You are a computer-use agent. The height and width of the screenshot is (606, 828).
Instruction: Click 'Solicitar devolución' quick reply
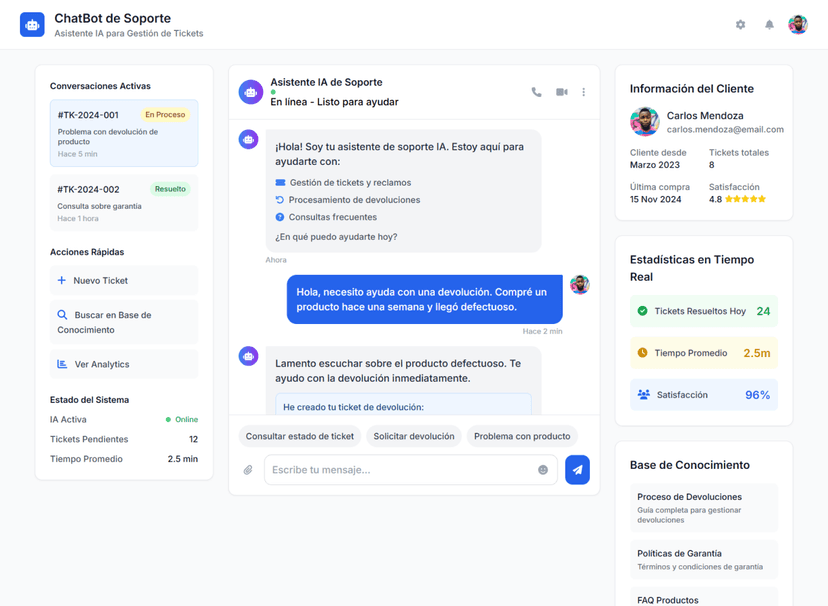[414, 437]
